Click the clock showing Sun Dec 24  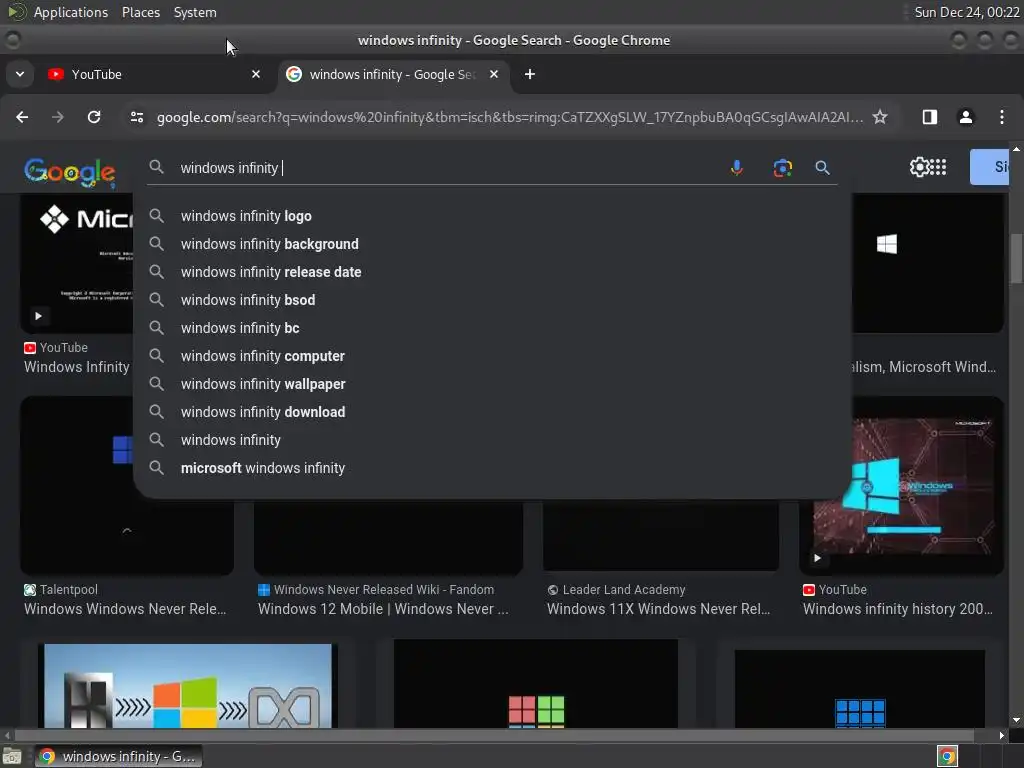click(967, 12)
